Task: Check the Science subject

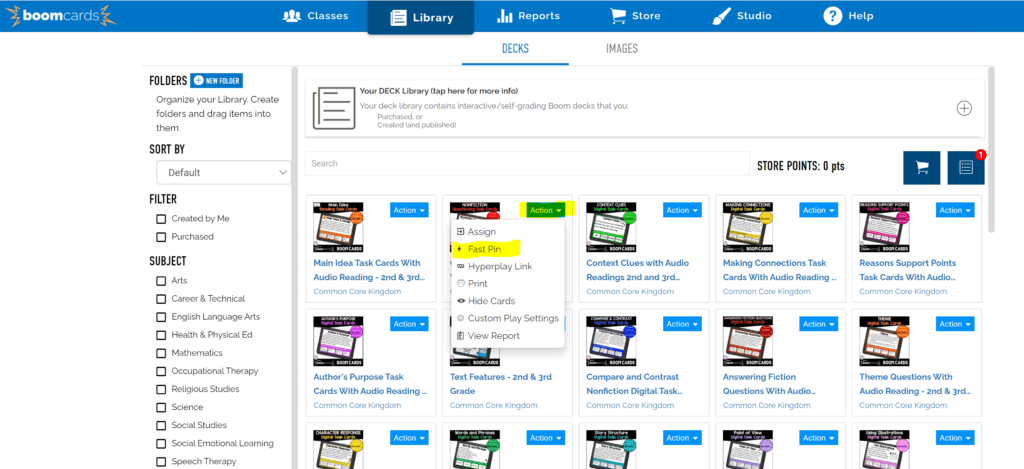Action: coord(161,408)
